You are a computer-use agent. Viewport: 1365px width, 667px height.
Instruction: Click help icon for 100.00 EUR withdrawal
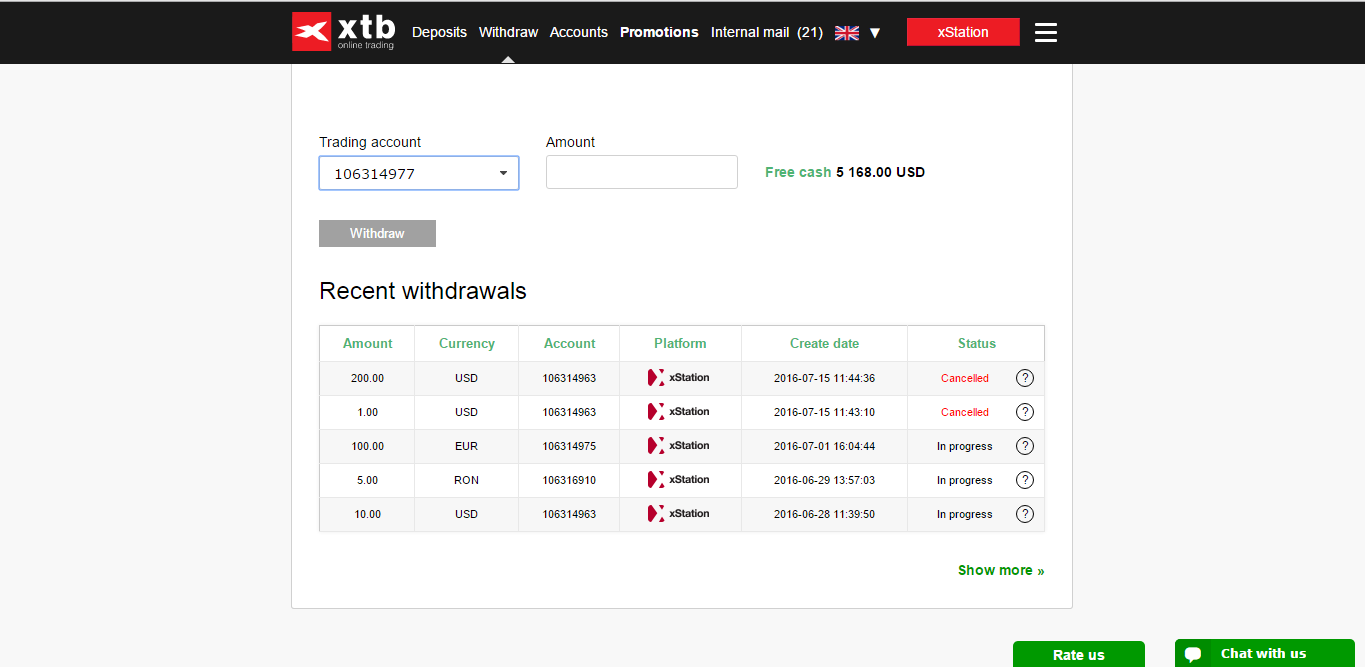click(1024, 446)
